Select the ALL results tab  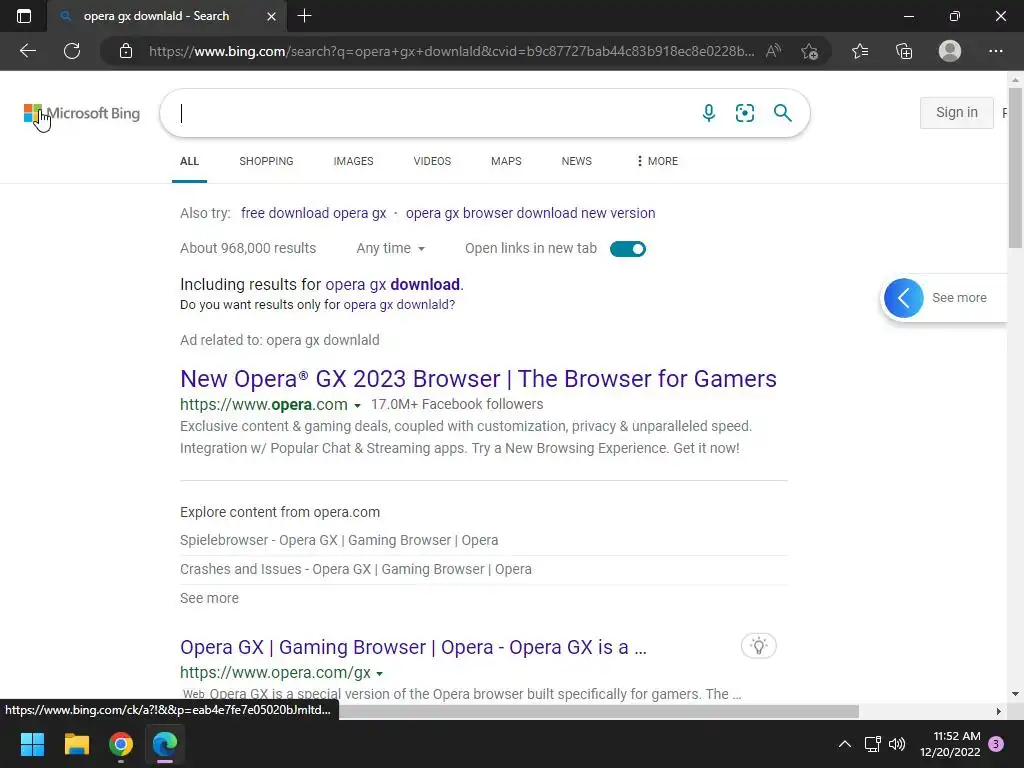point(189,161)
